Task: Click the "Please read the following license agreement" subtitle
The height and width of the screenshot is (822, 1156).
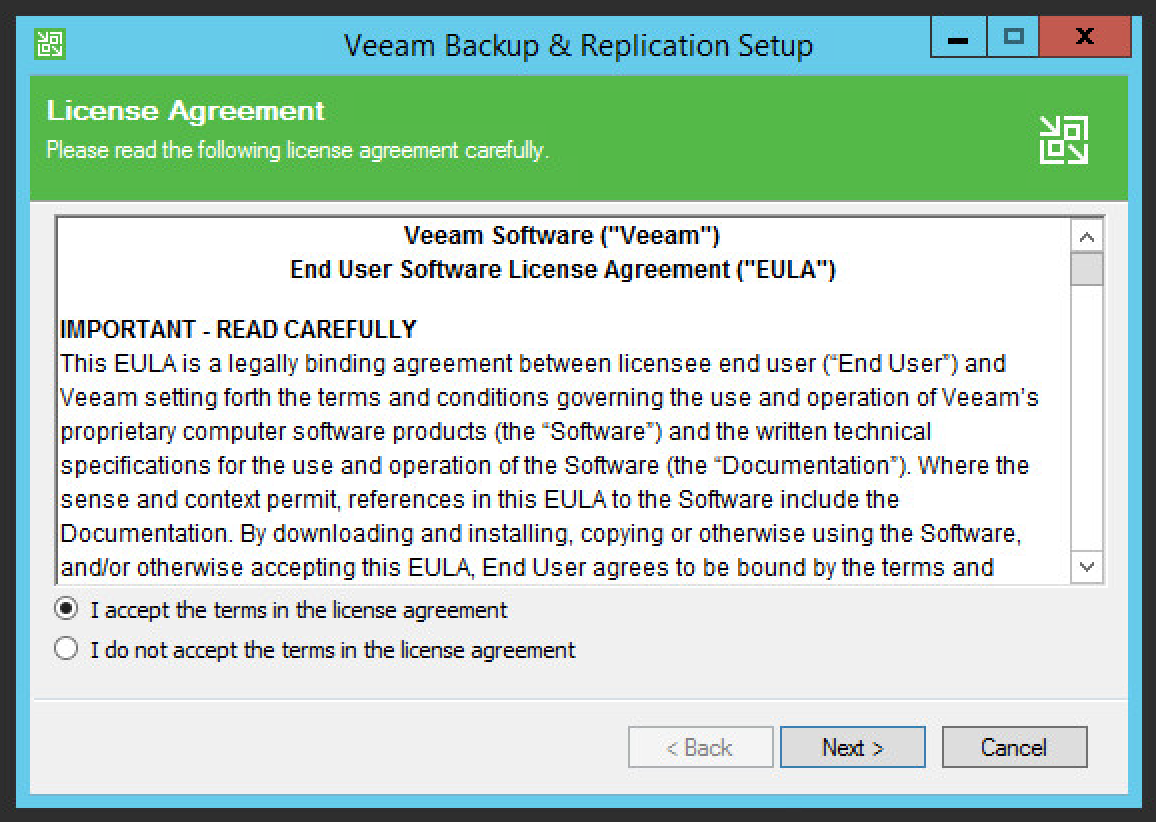Action: pos(298,151)
